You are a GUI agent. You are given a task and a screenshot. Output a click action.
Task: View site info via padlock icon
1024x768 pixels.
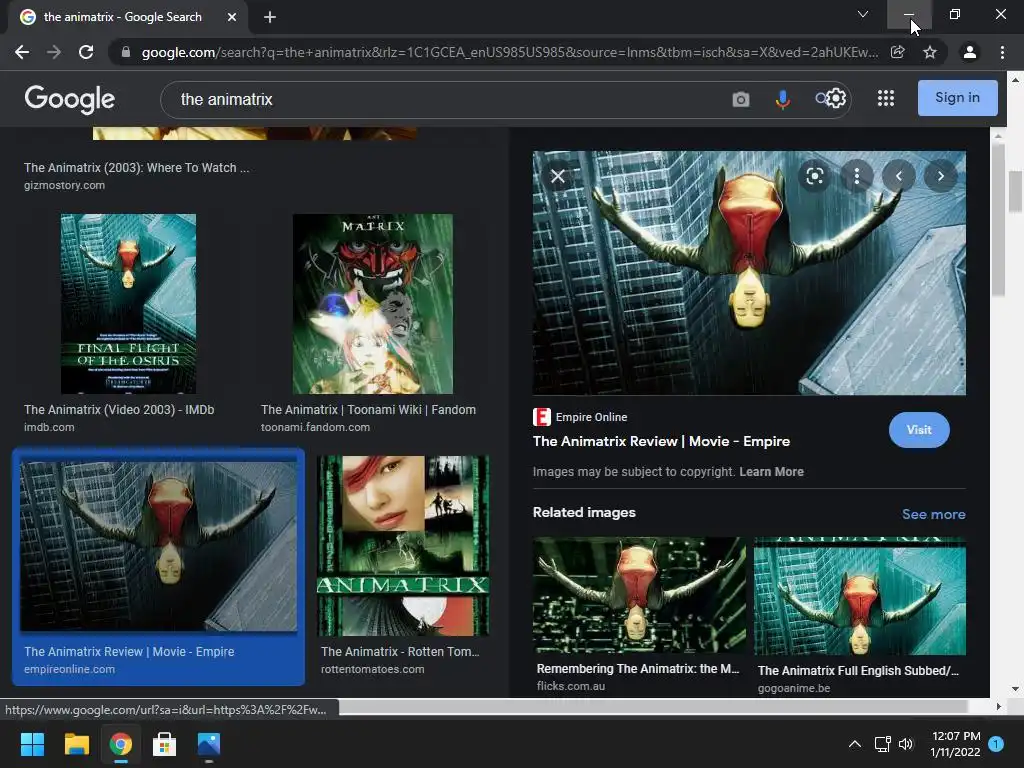[125, 52]
